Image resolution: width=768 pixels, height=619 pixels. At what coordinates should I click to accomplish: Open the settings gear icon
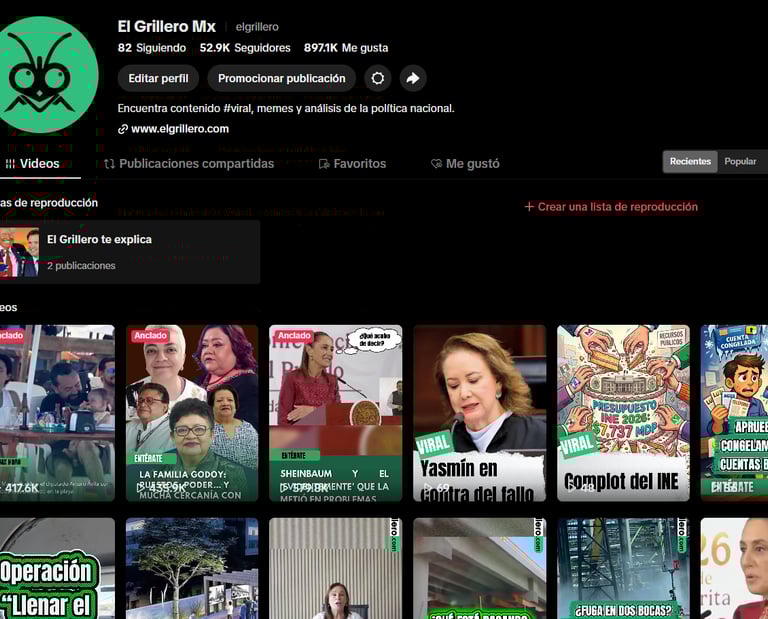click(x=378, y=78)
